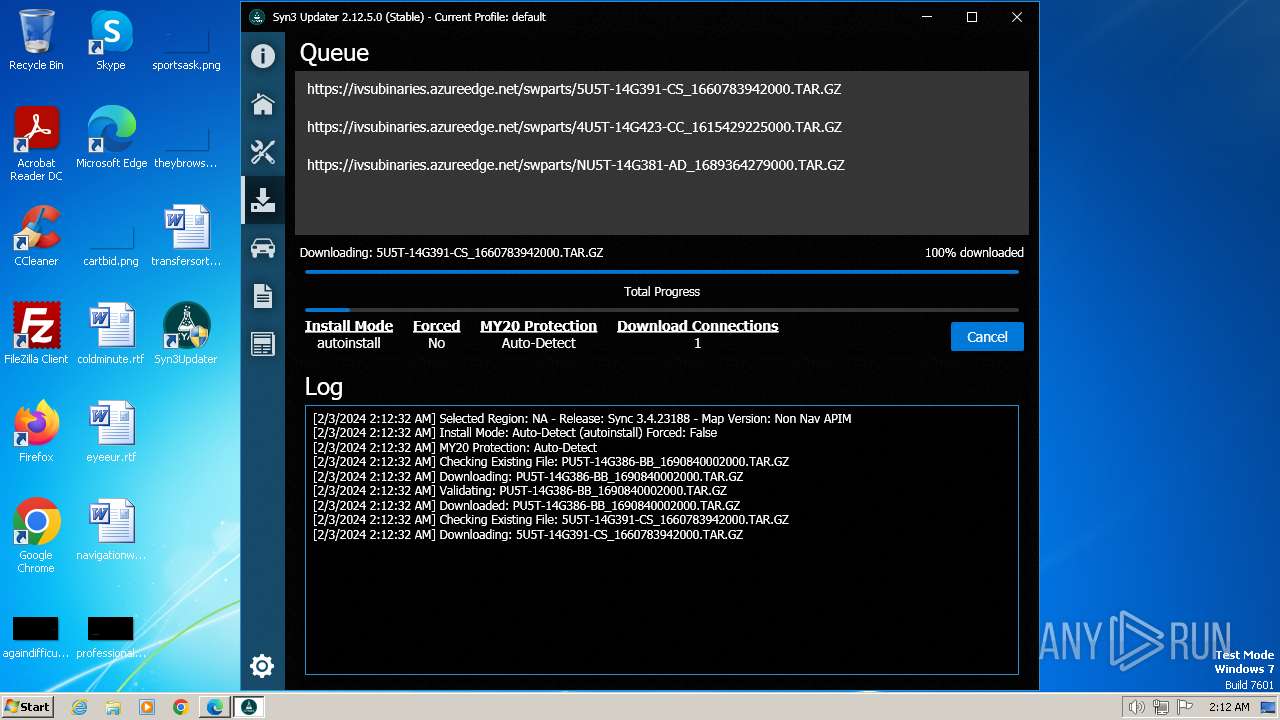Select eyeeur.rtf desktop file
Viewport: 1280px width, 720px height.
111,433
